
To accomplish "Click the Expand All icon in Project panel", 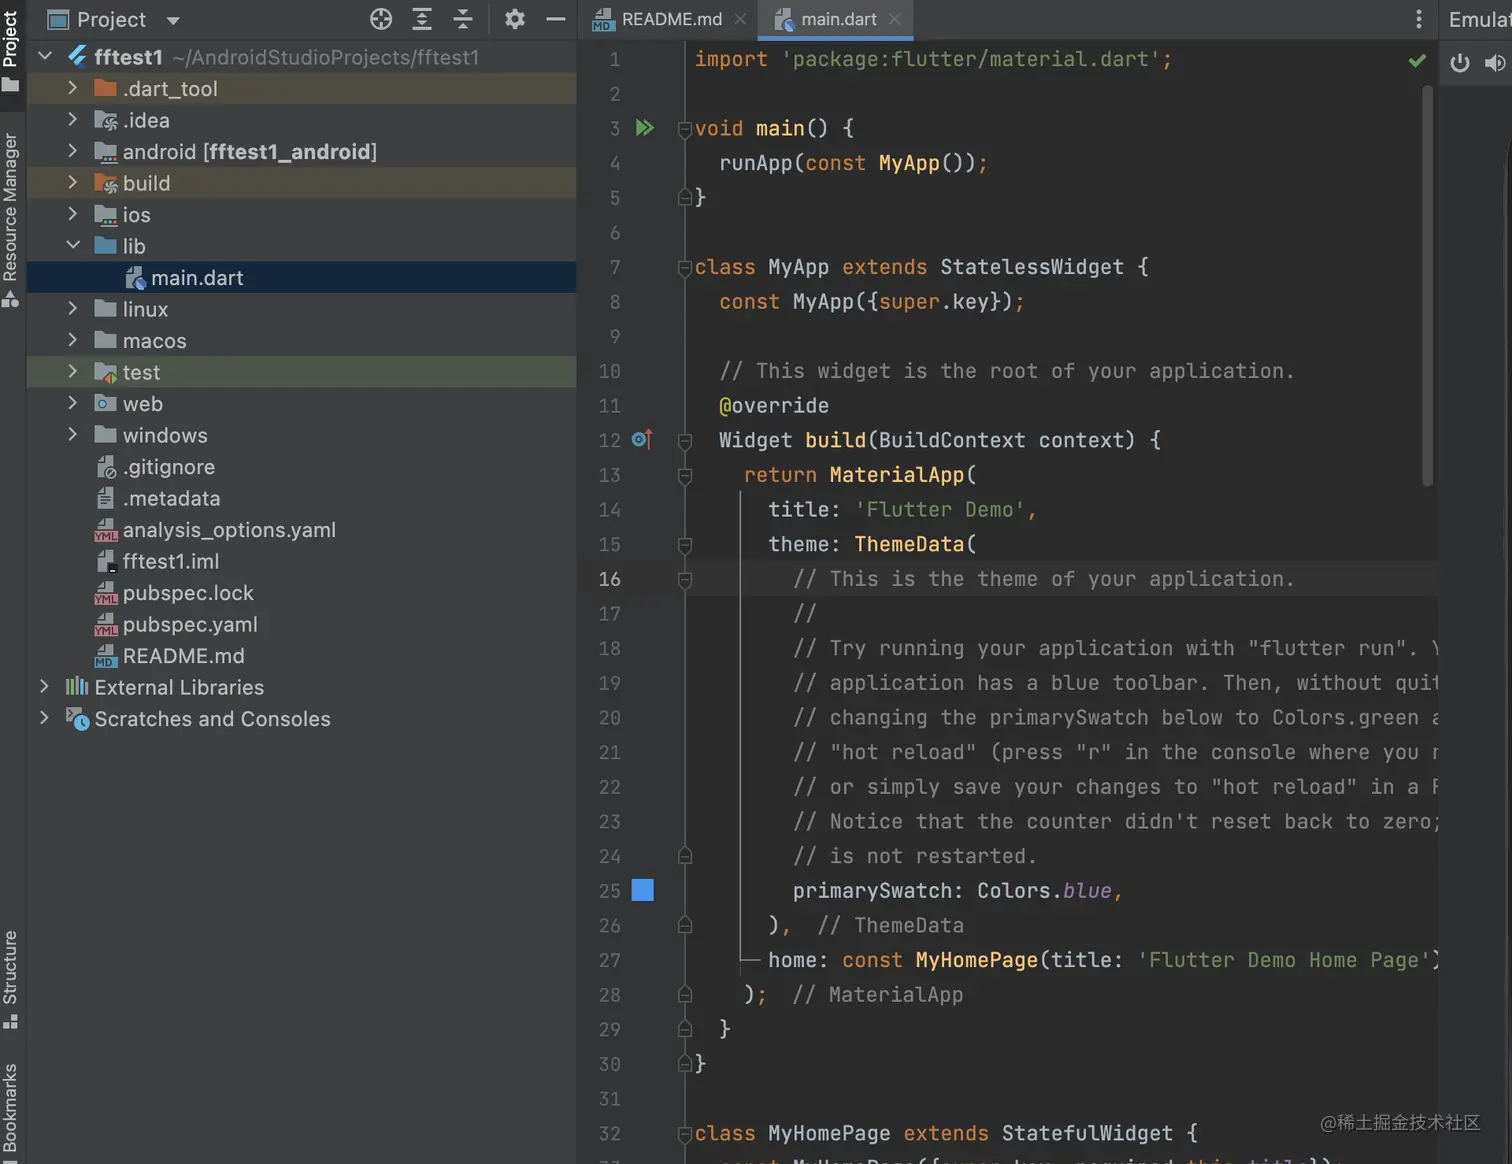I will [x=422, y=19].
